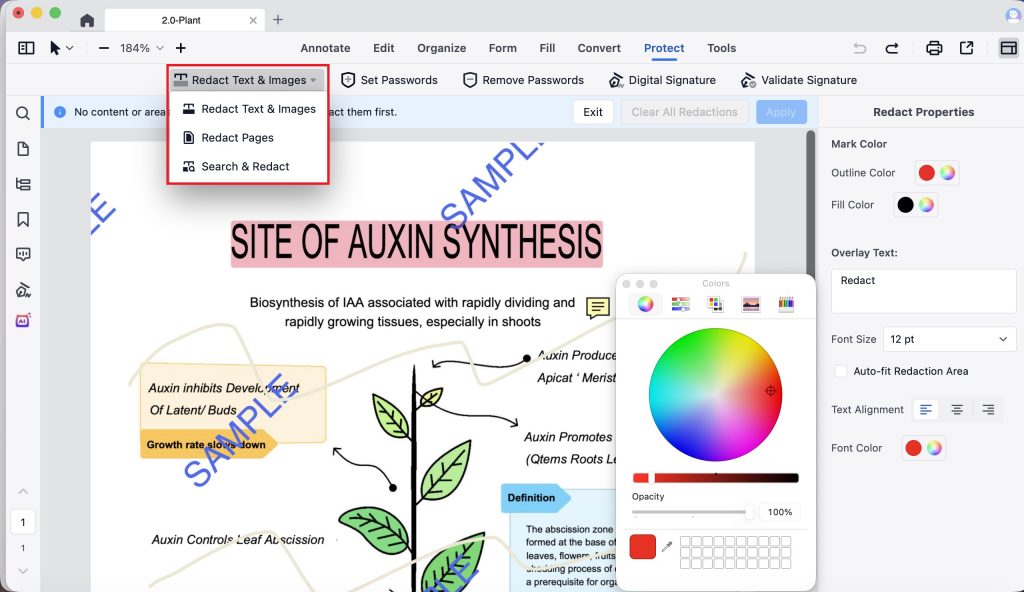Select the cursor pointer tool
1024x592 pixels.
click(x=55, y=48)
